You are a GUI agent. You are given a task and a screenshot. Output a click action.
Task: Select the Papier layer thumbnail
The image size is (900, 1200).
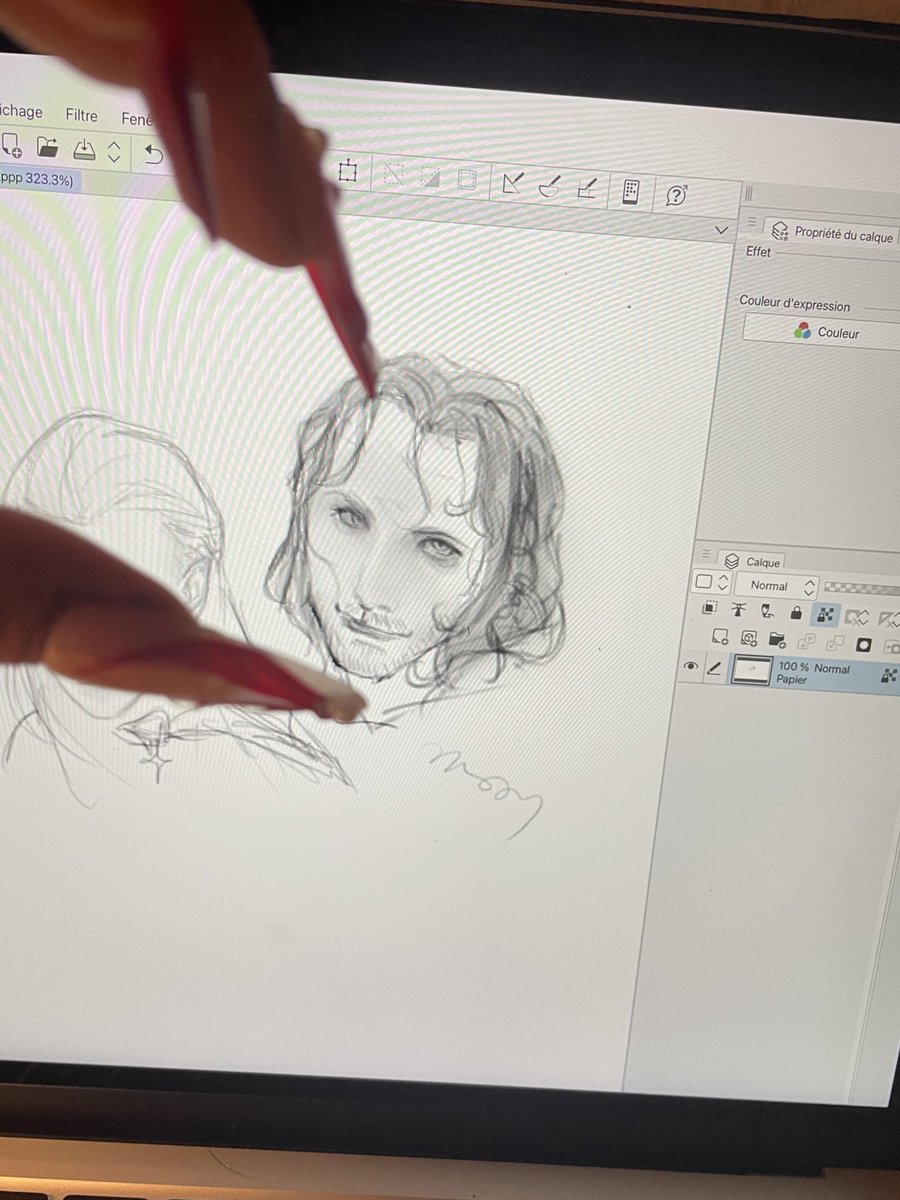coord(750,670)
